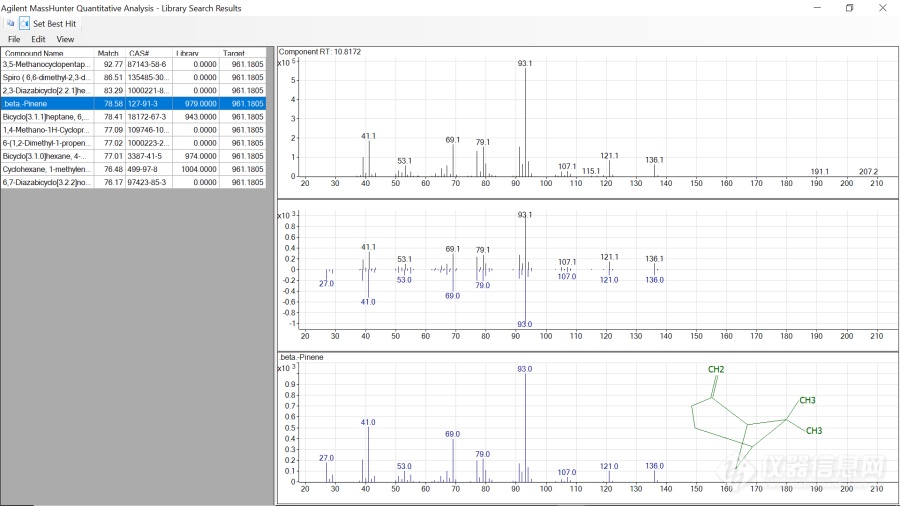This screenshot has height=506, width=900.
Task: Open the View menu
Action: (x=65, y=39)
